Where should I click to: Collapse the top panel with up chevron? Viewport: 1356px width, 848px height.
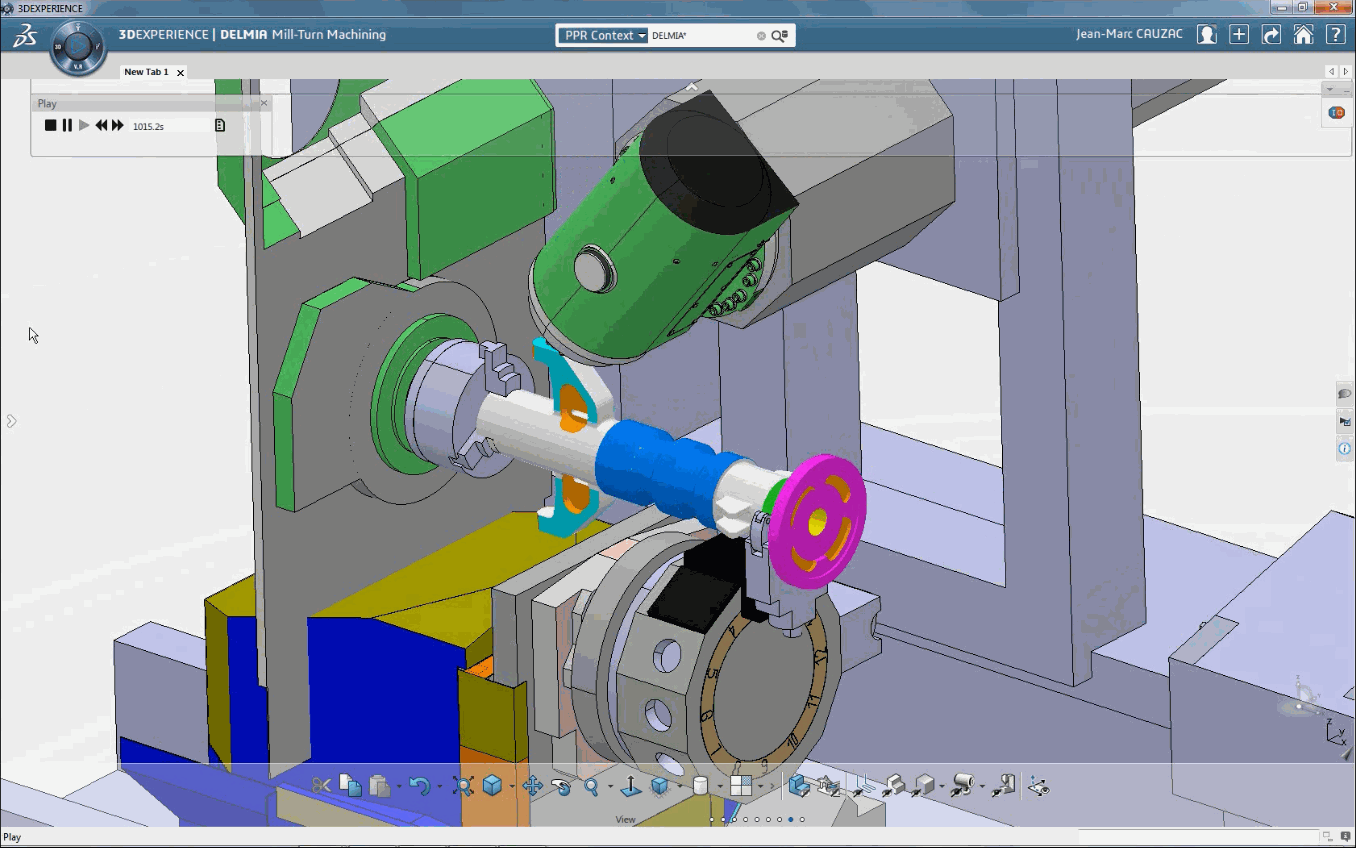tap(690, 87)
